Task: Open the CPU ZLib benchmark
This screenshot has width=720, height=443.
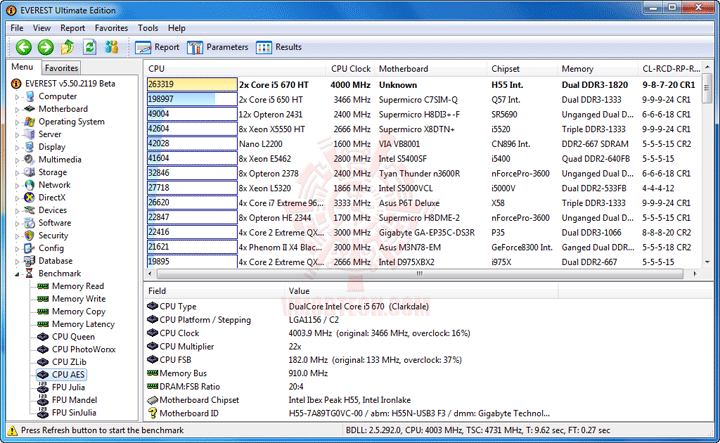Action: 62,362
